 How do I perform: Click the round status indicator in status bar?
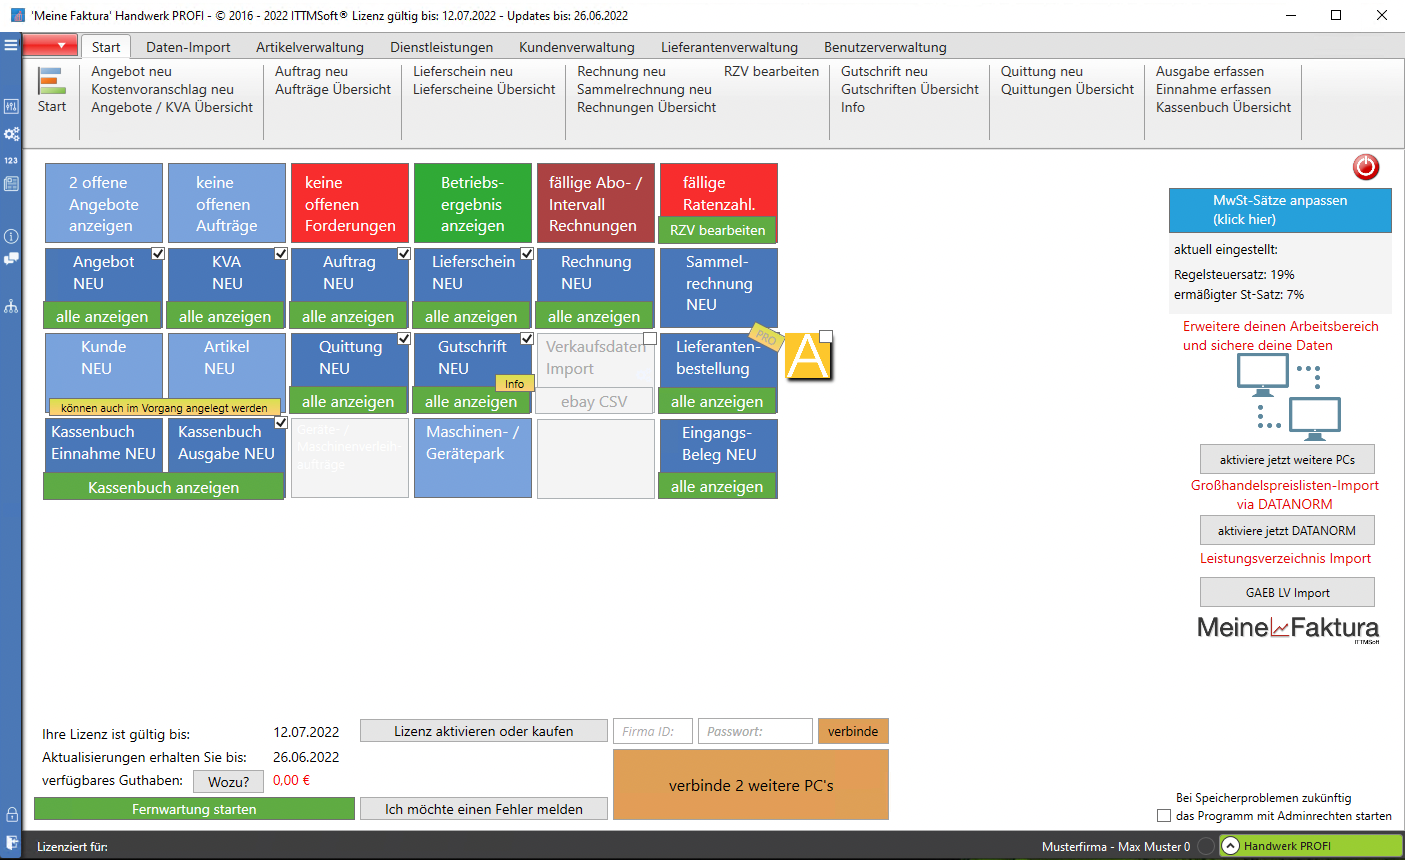click(1206, 846)
